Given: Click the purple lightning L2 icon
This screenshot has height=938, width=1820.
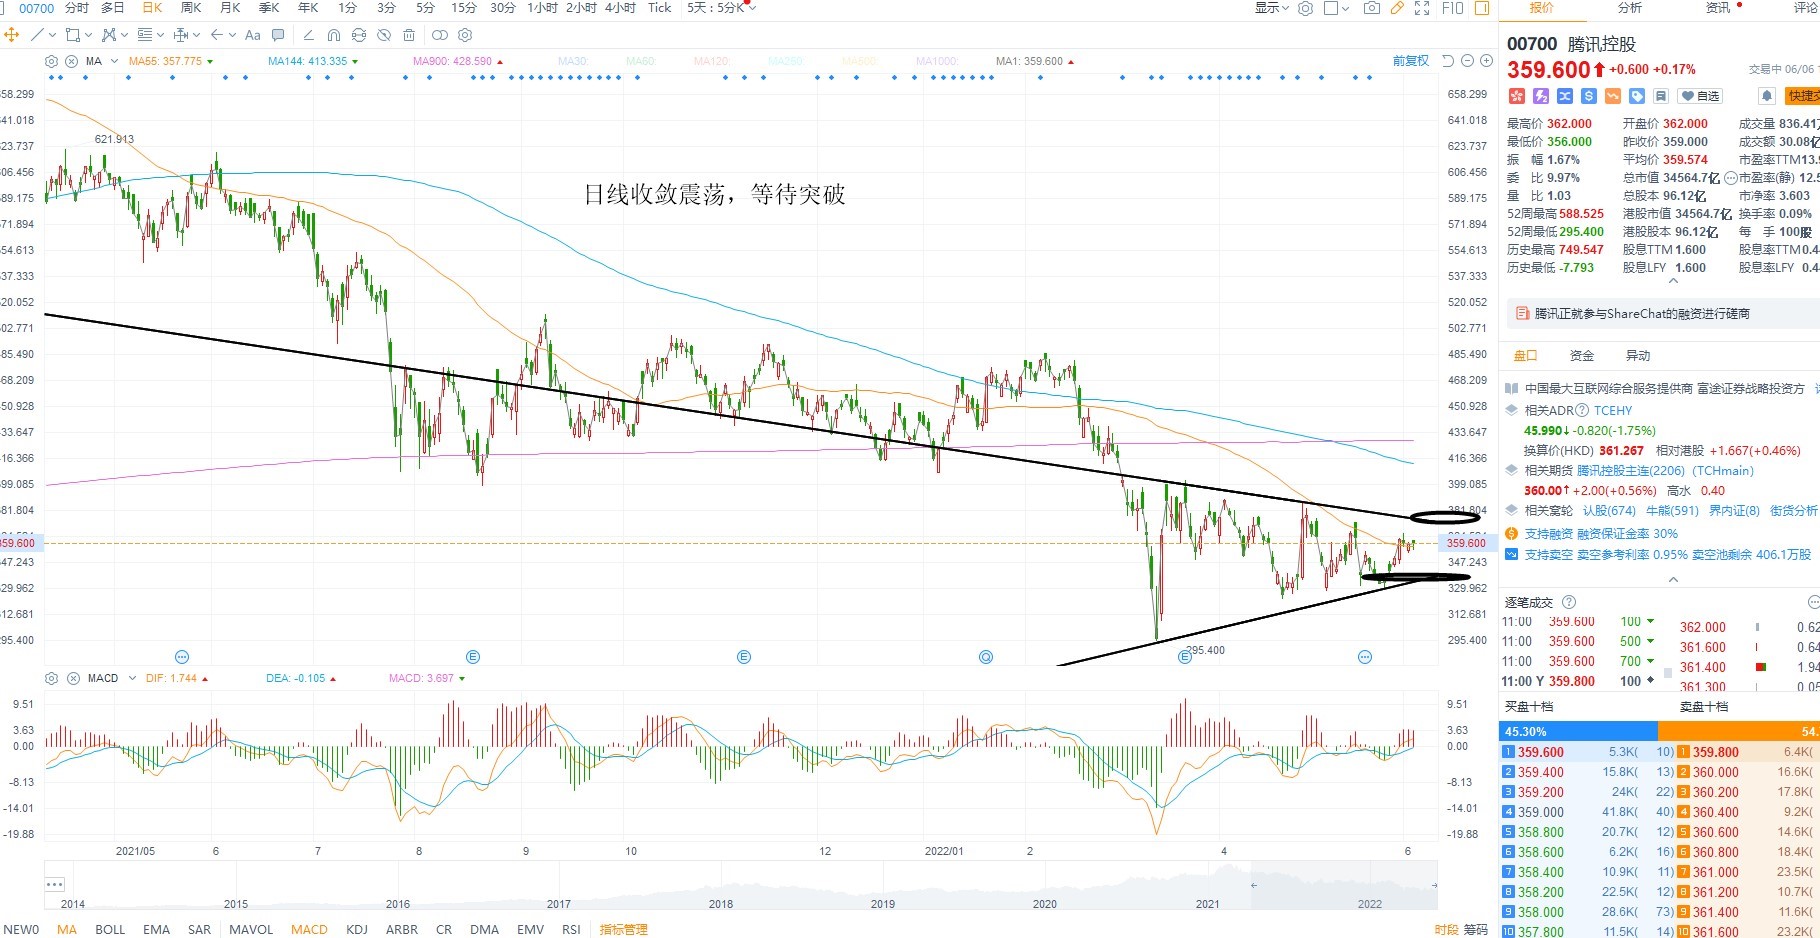Looking at the screenshot, I should (1541, 96).
